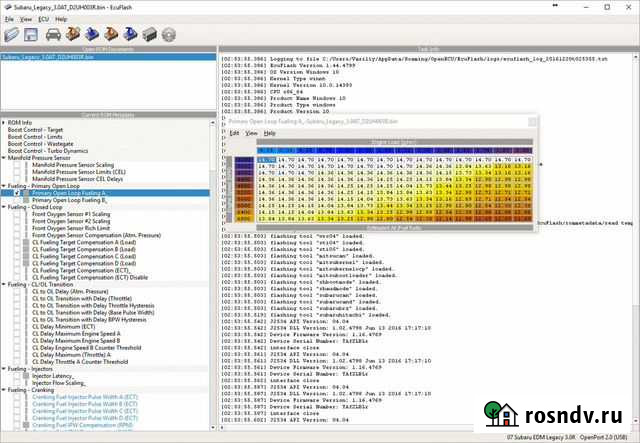Collapse the Manifold Pressure Sensor tree group
Screen dimensions: 640x443
click(4, 158)
